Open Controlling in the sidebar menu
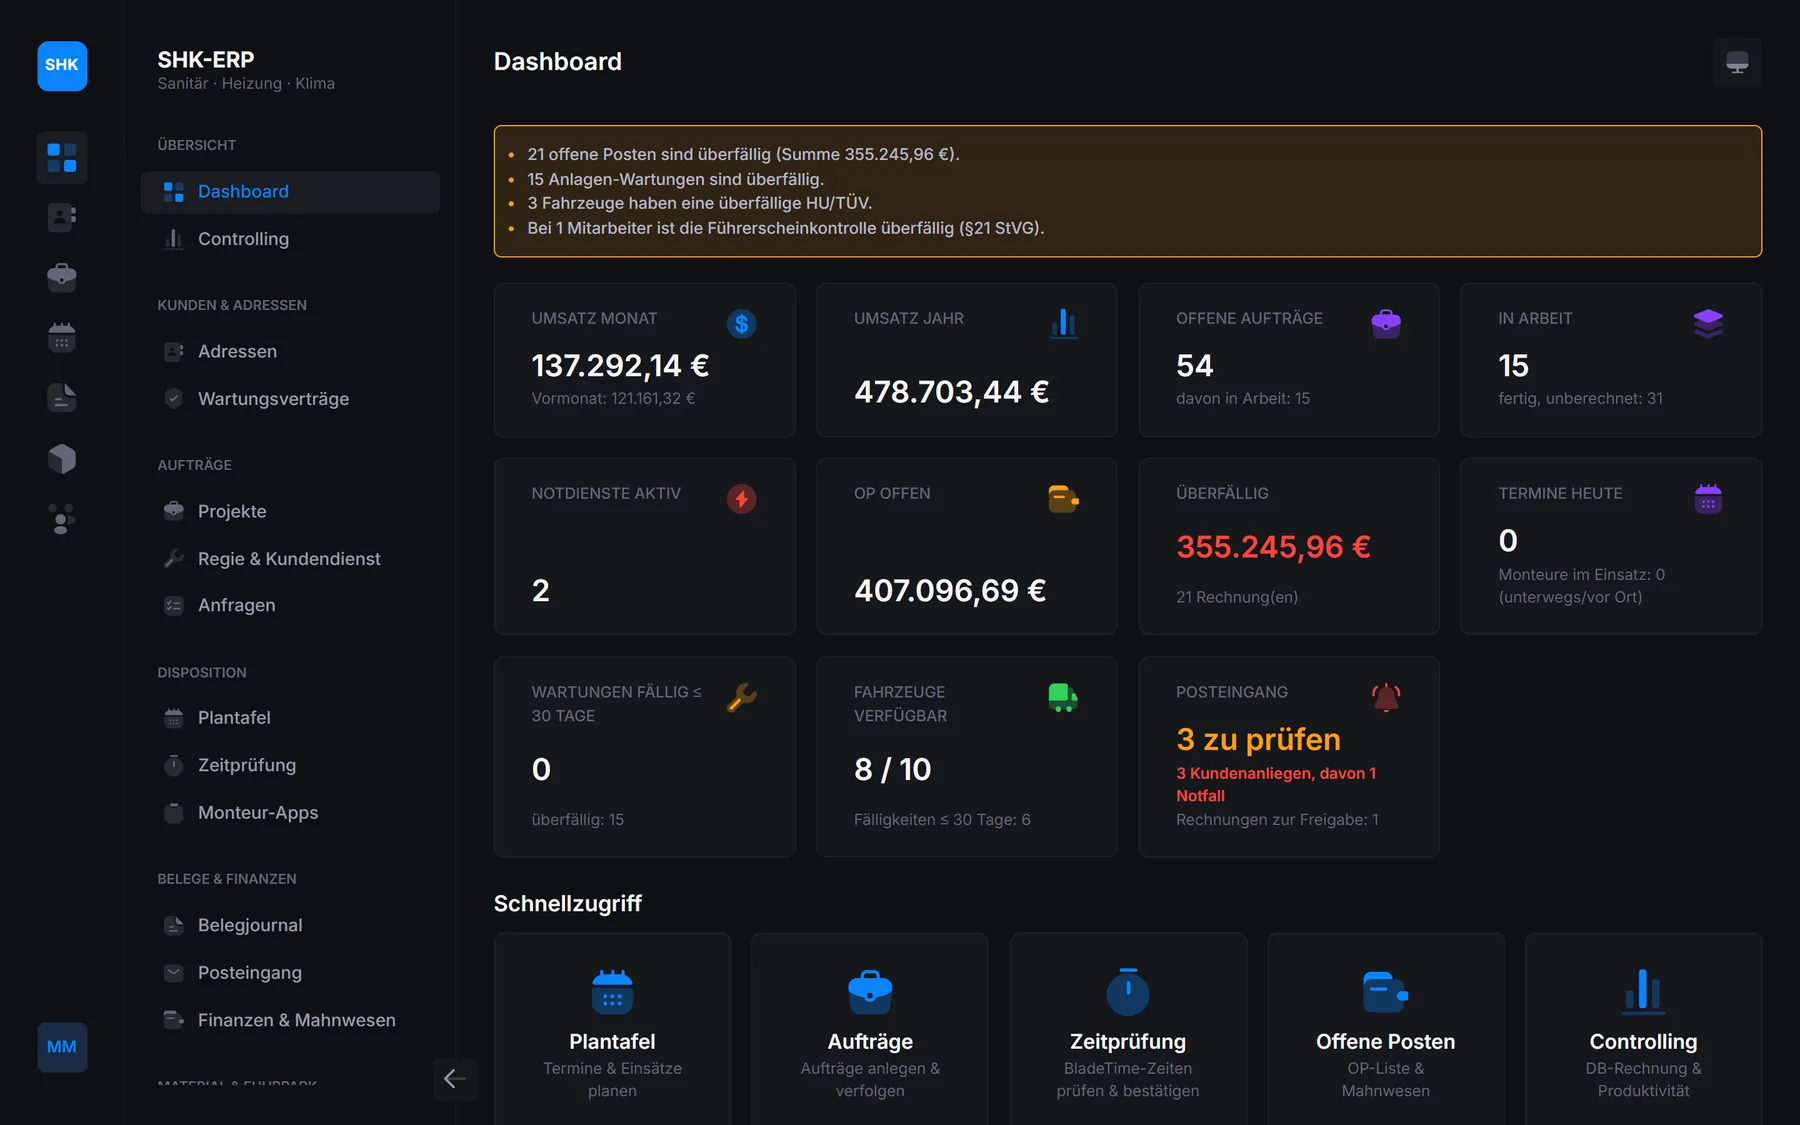 (x=290, y=239)
